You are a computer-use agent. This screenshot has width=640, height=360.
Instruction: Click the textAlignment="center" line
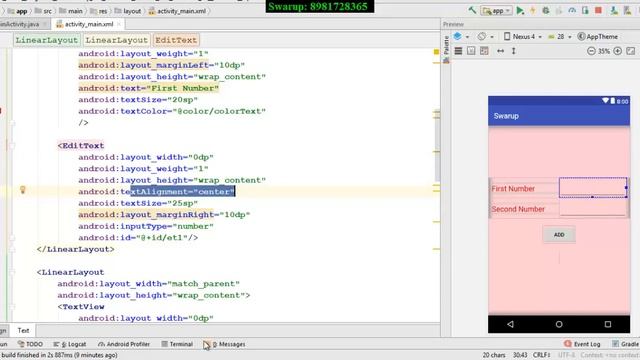(157, 191)
